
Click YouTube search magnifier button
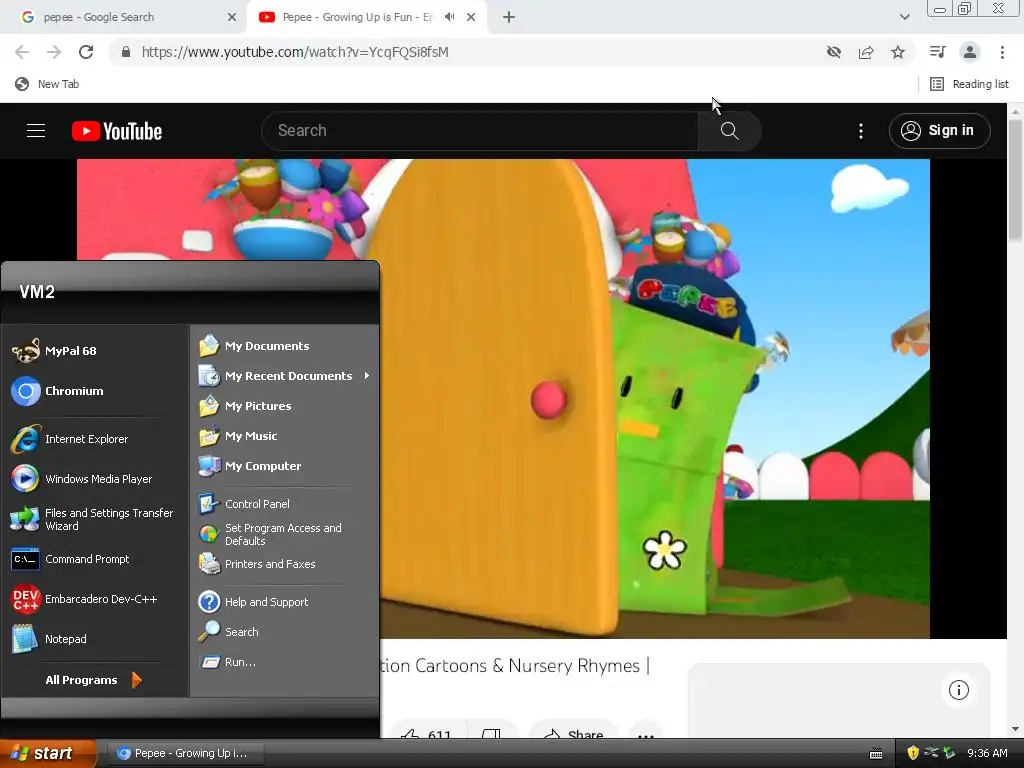pyautogui.click(x=729, y=131)
